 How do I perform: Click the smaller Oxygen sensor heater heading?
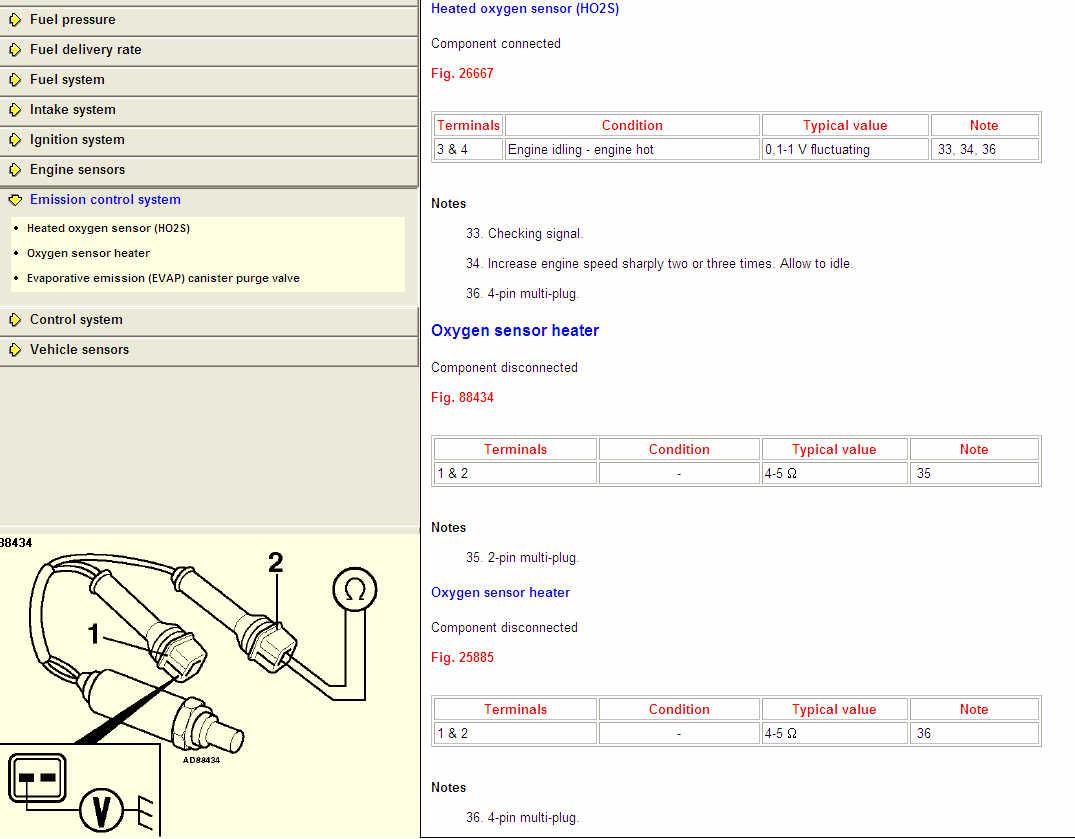pyautogui.click(x=500, y=593)
